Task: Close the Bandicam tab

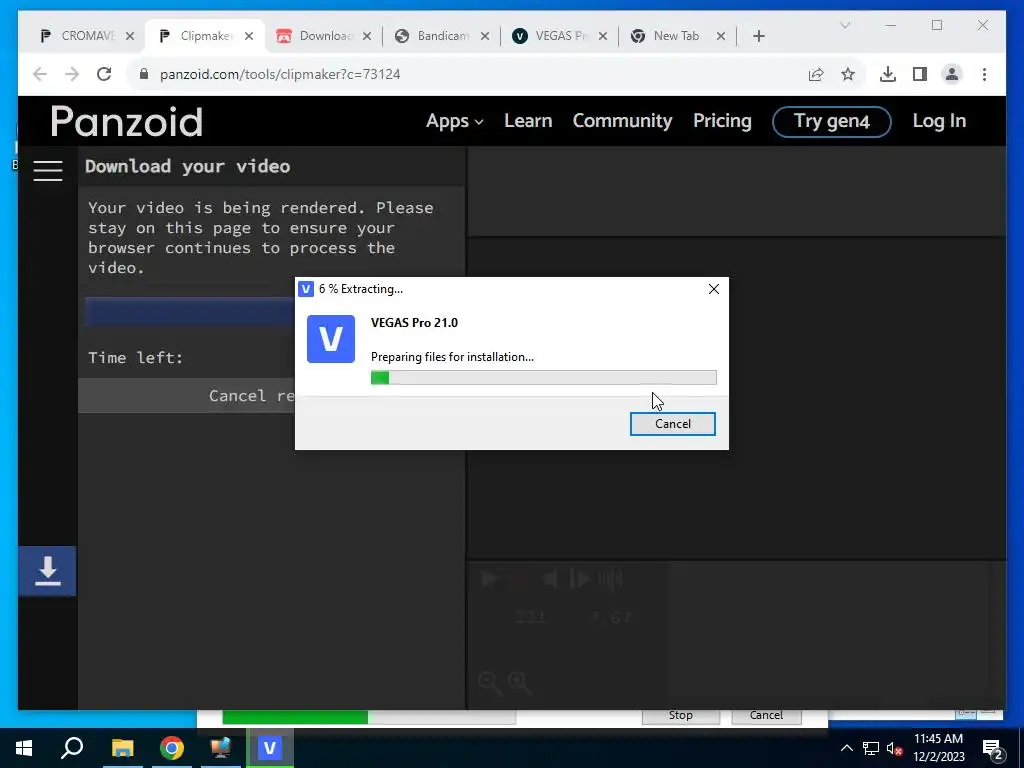Action: point(485,36)
